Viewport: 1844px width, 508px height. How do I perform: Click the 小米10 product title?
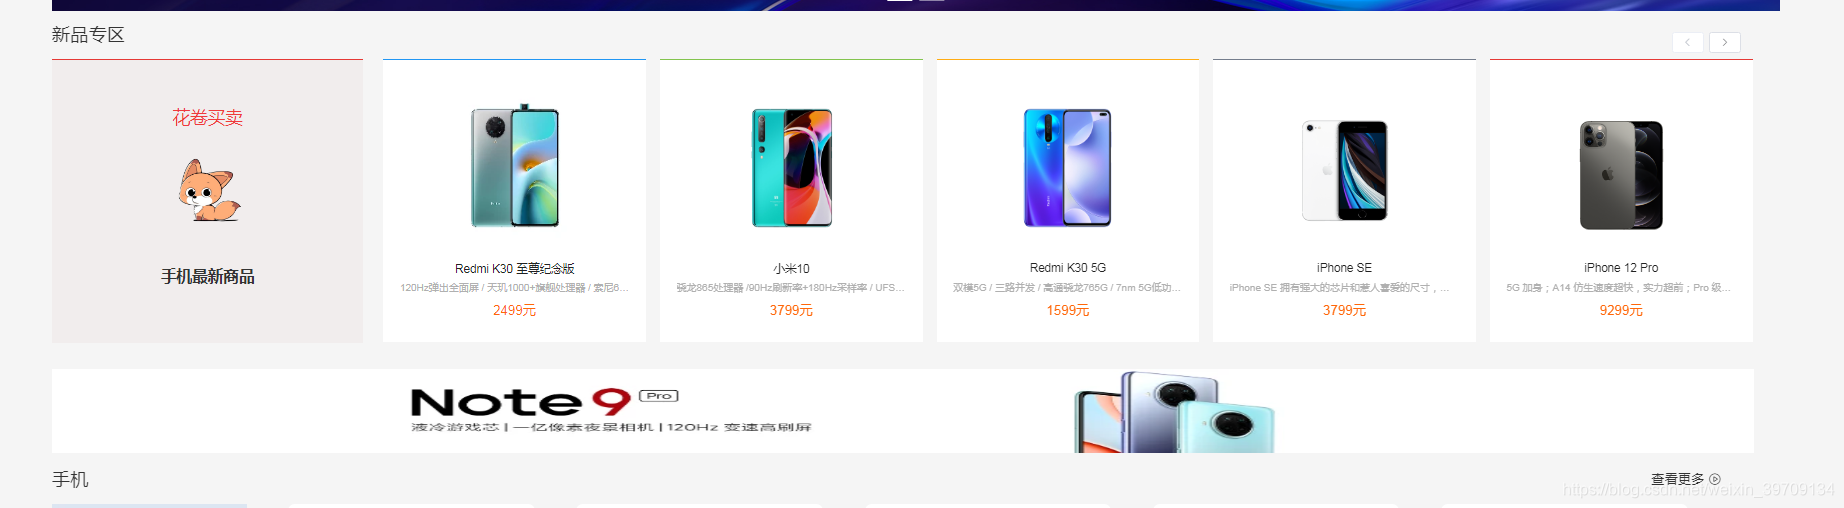791,268
